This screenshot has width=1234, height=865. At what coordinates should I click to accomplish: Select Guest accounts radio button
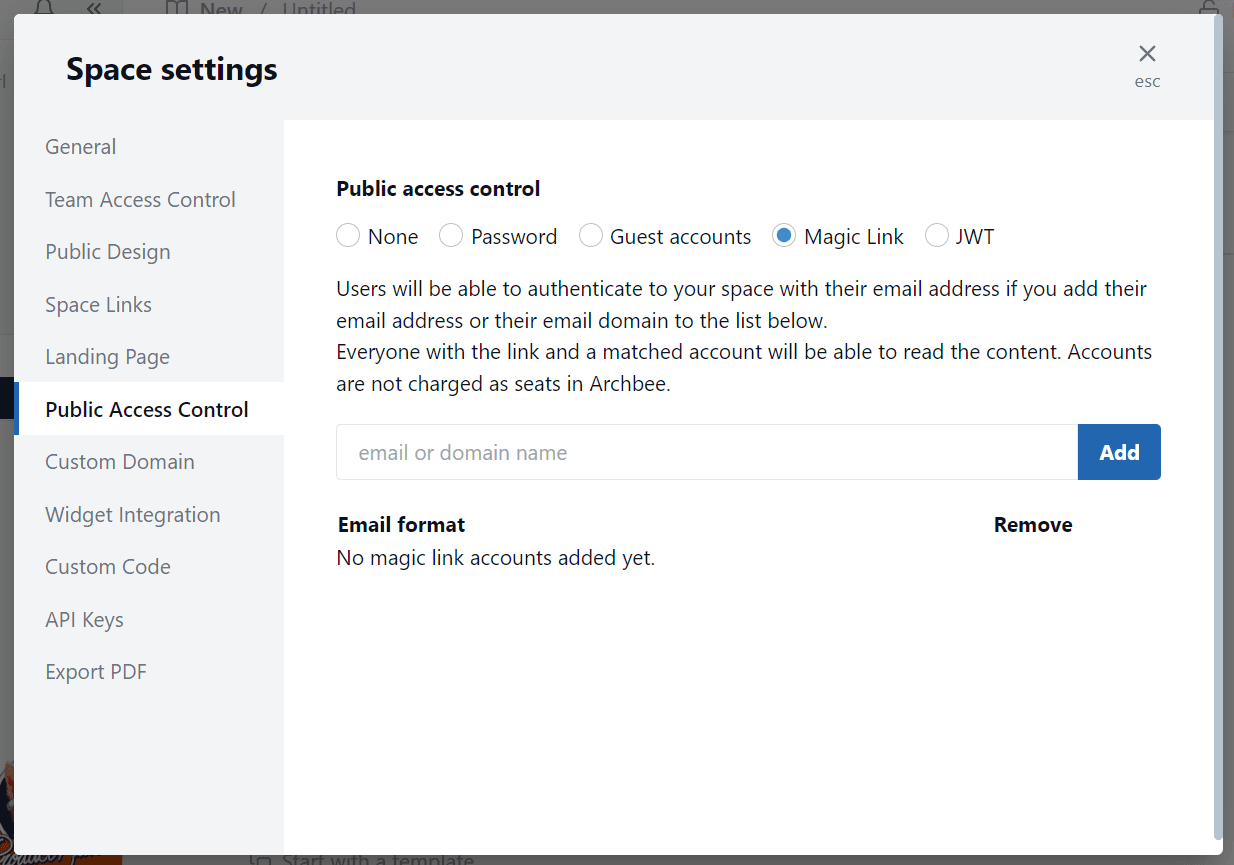click(x=591, y=236)
